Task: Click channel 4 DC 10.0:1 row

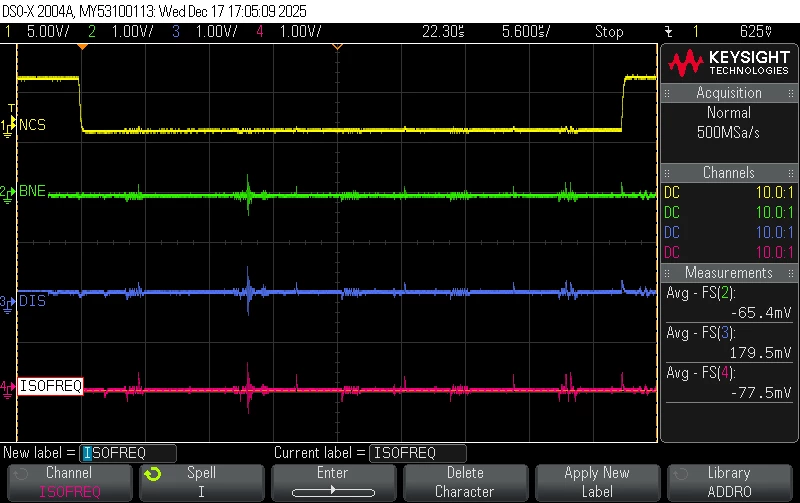Action: coord(729,252)
